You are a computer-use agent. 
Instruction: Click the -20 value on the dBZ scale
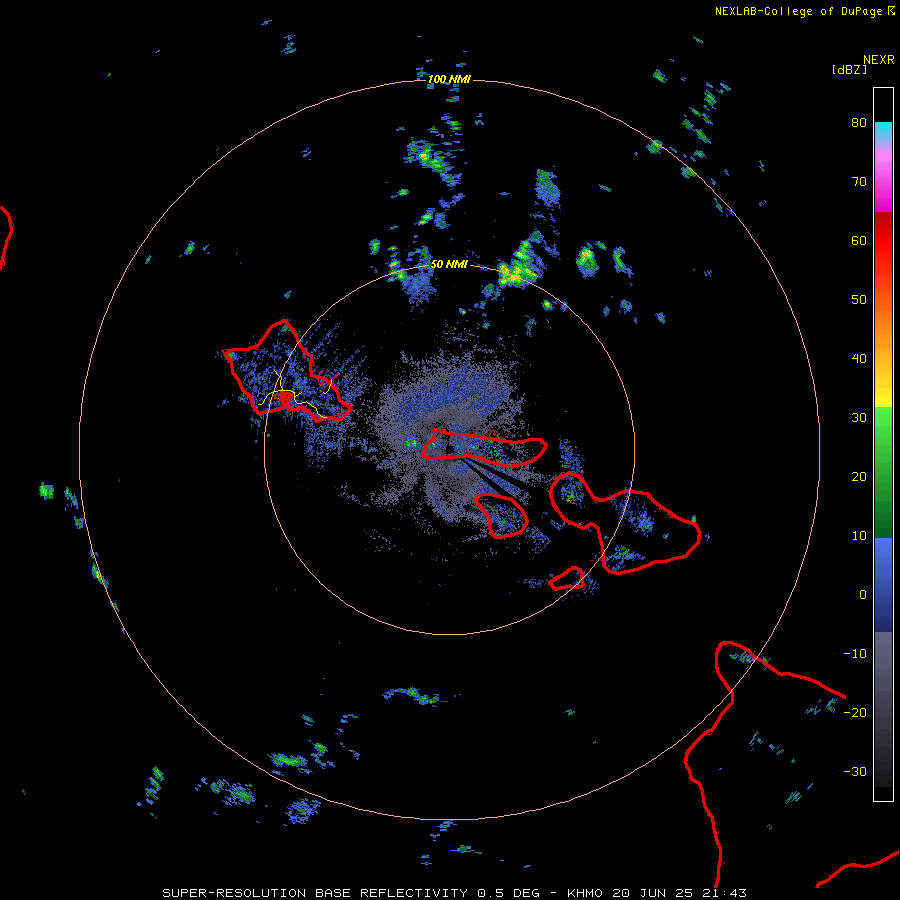click(855, 713)
